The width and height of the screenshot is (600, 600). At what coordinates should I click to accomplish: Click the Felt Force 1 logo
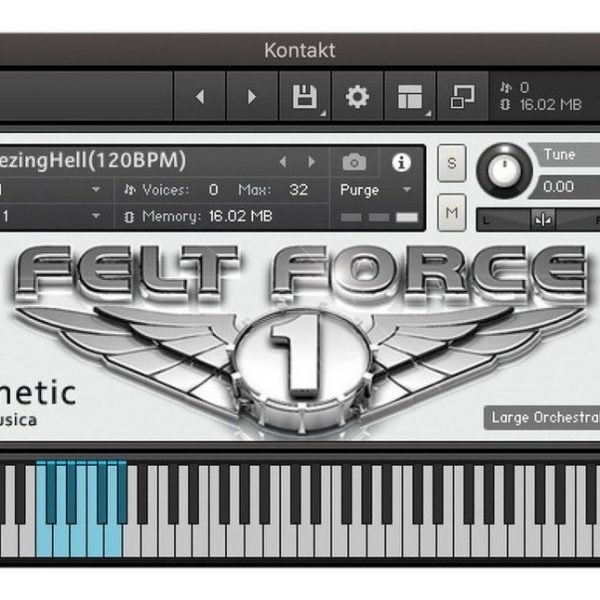(301, 341)
